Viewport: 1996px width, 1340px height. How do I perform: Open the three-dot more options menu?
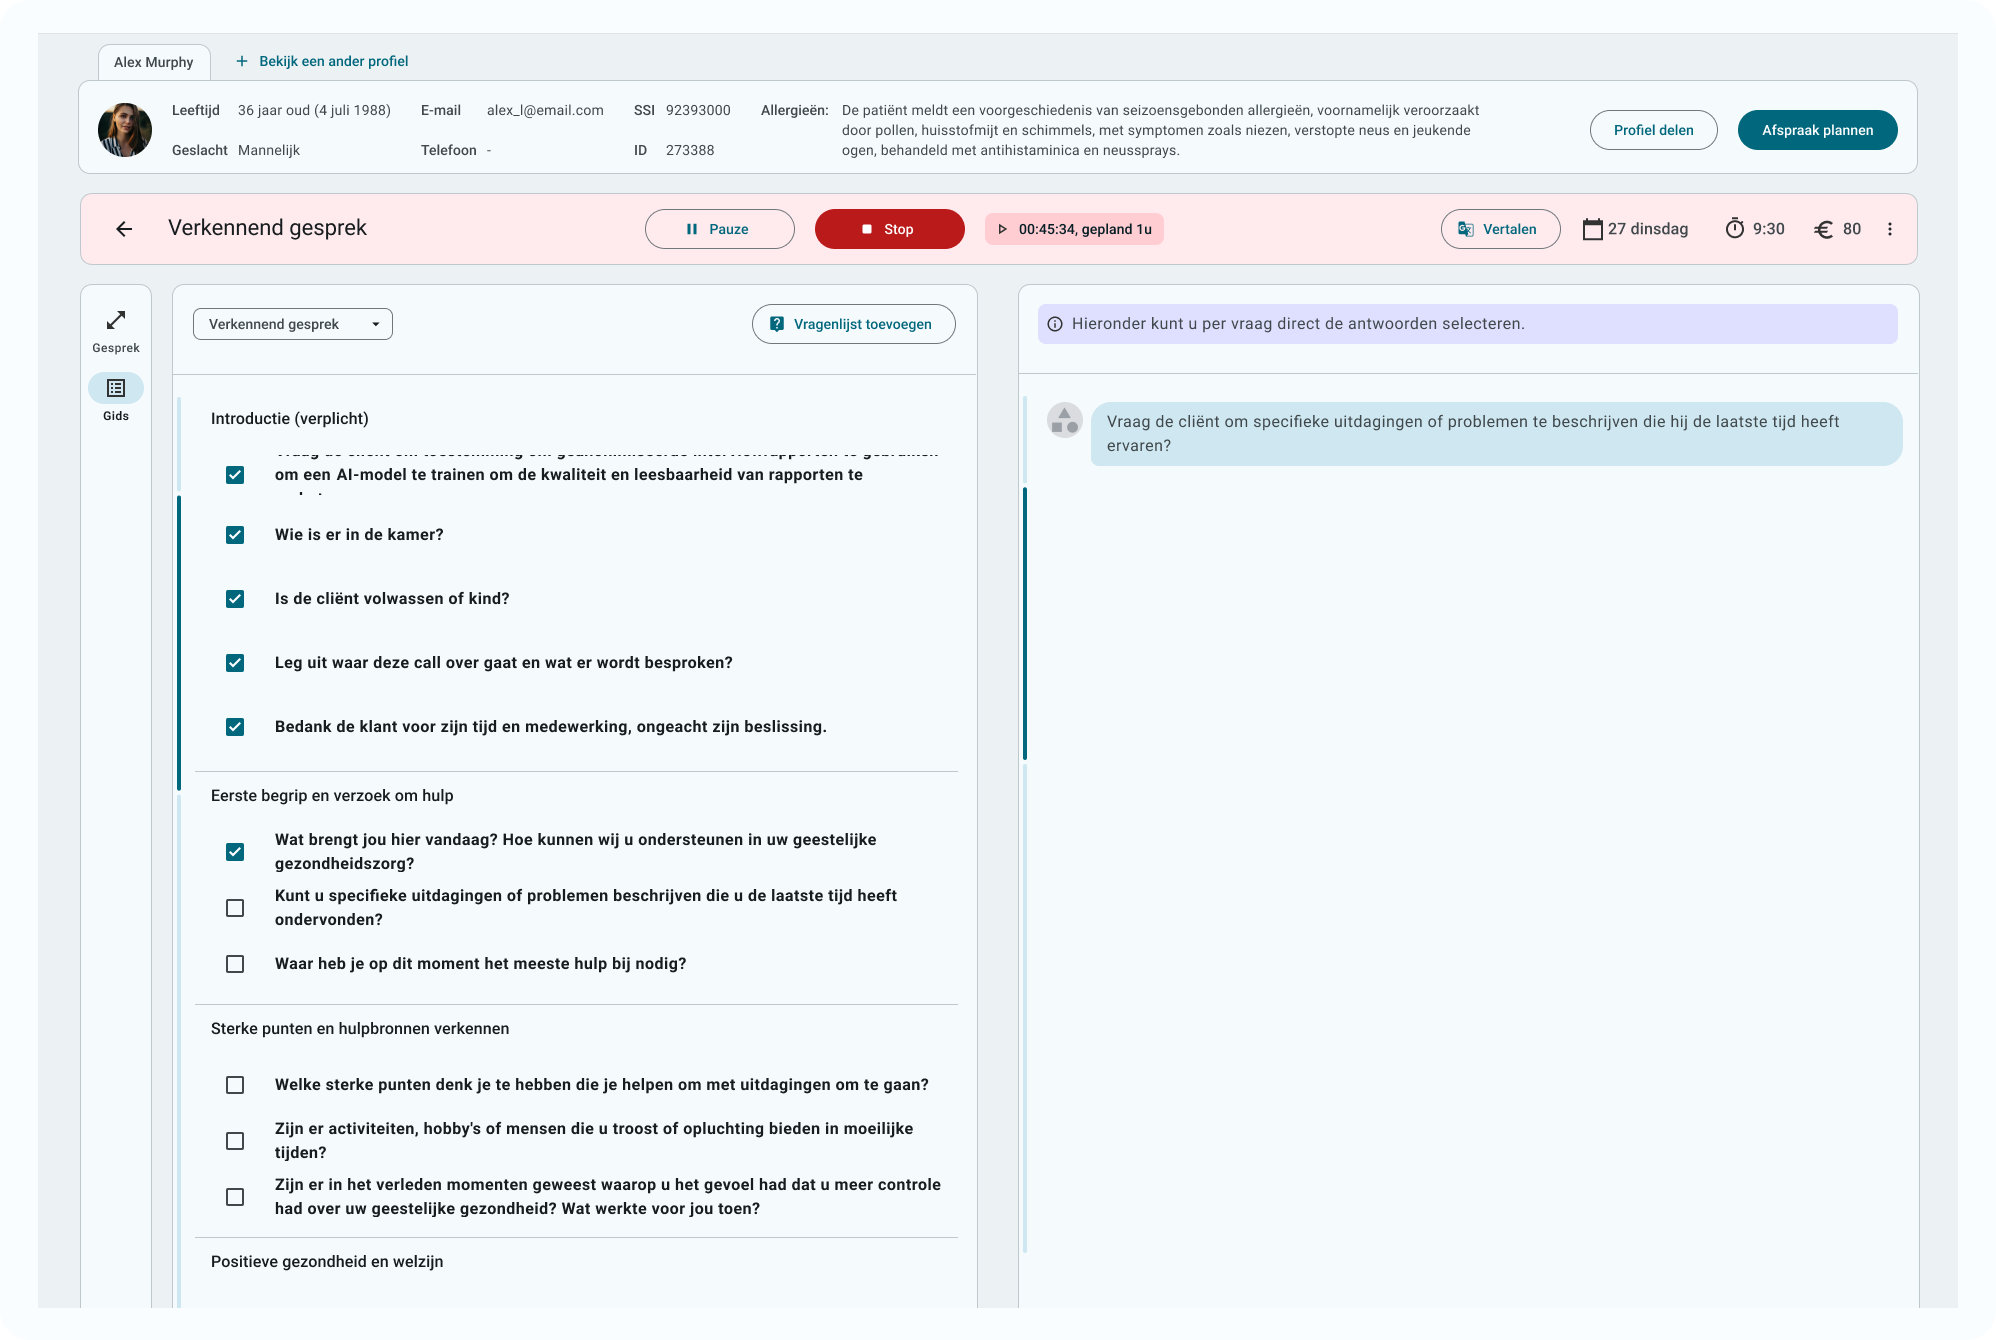click(1889, 229)
